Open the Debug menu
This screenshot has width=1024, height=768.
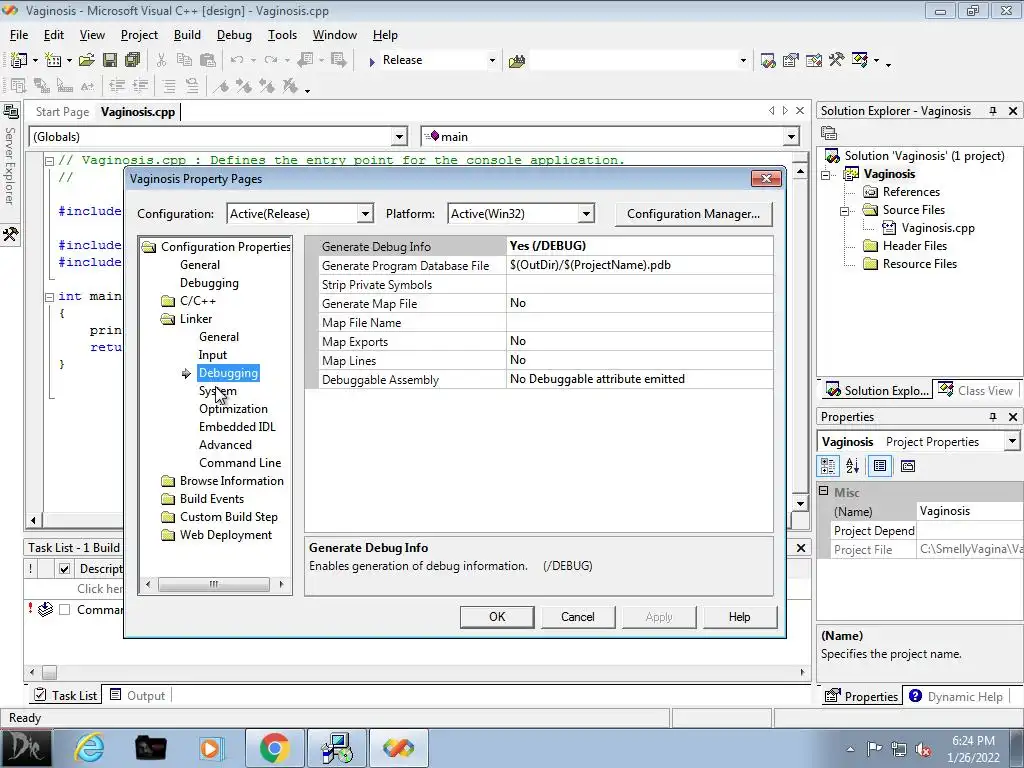coord(234,35)
